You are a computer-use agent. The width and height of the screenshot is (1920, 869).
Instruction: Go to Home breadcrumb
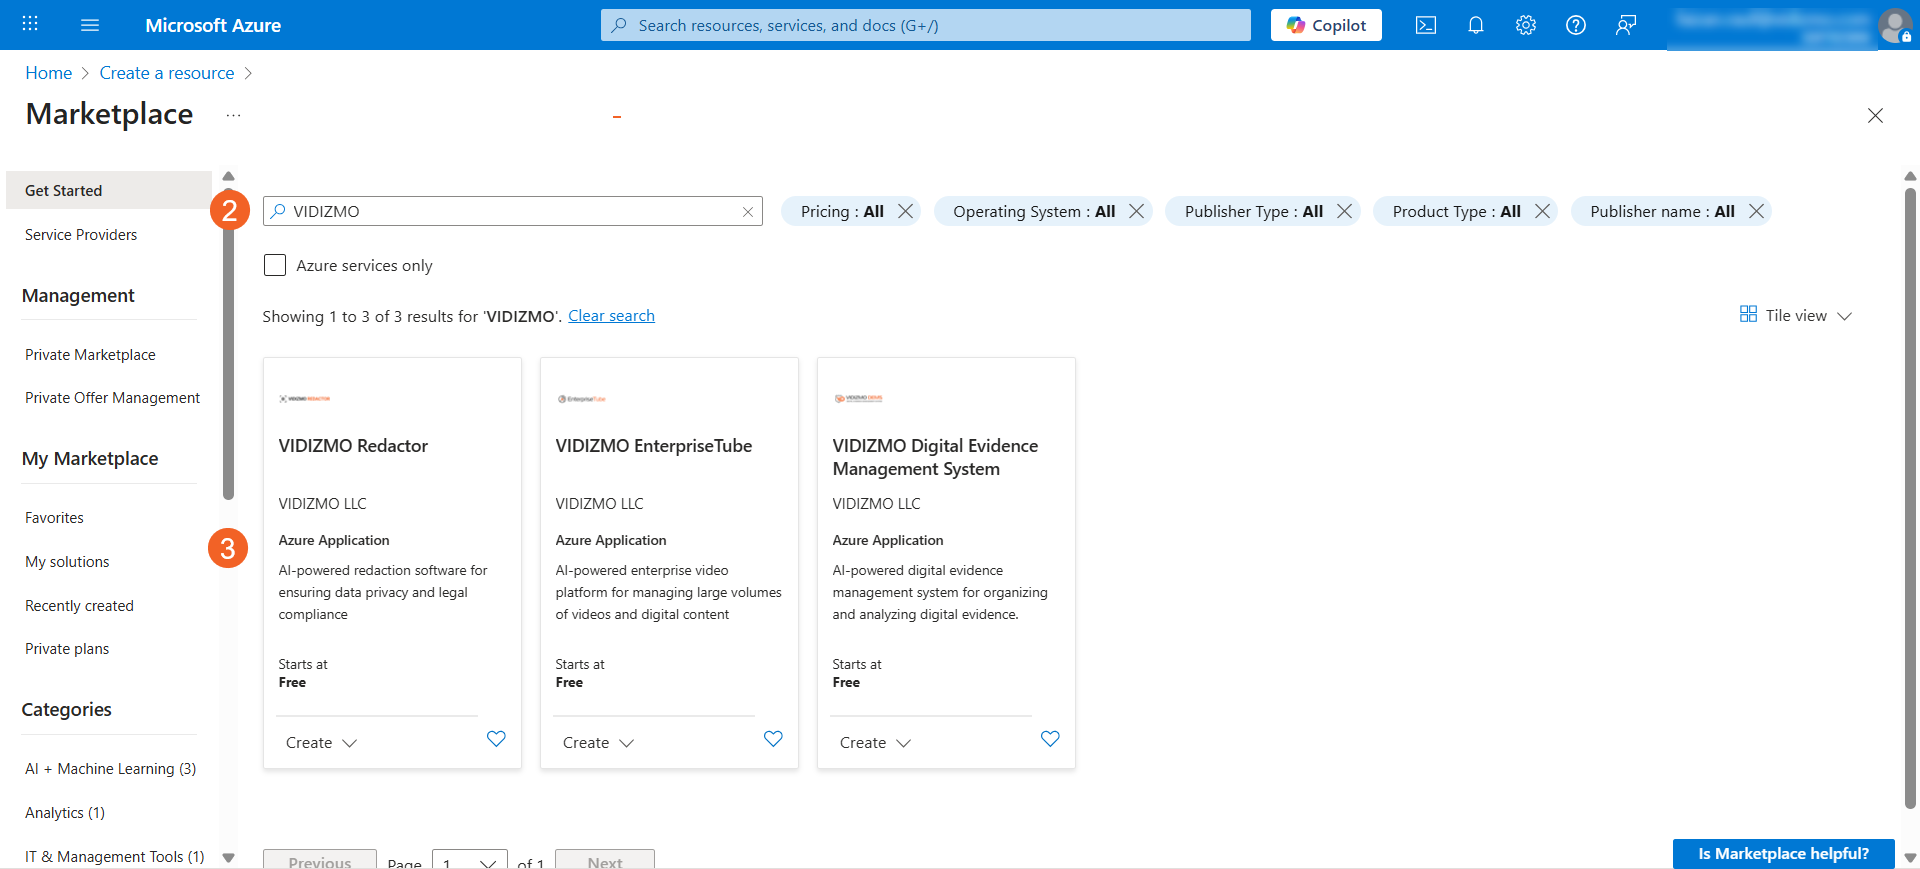(48, 73)
